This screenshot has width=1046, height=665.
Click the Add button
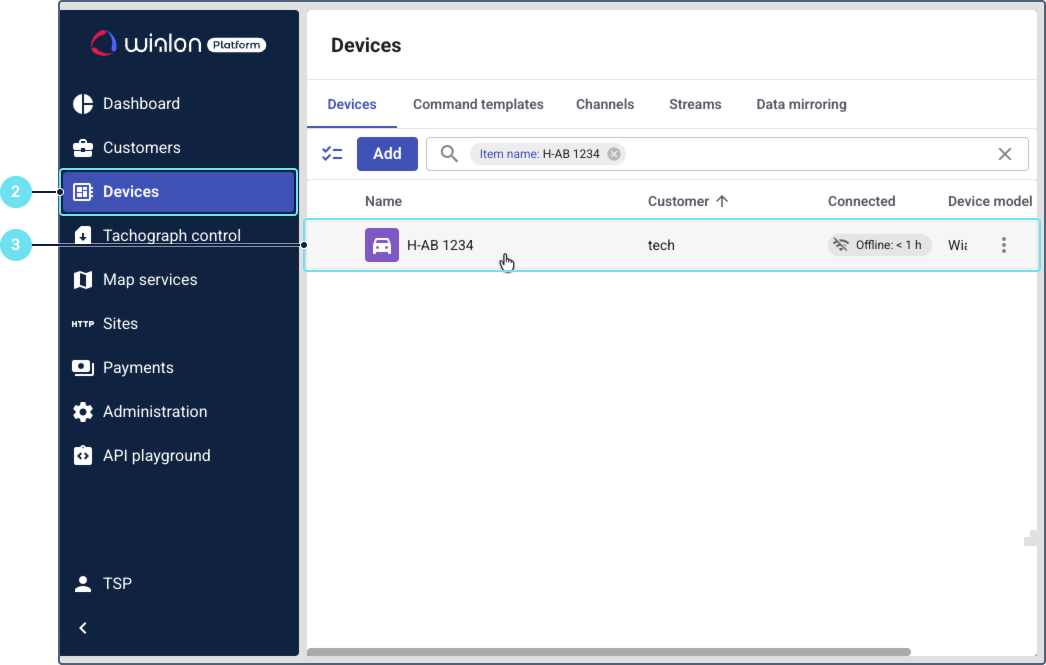[x=387, y=153]
